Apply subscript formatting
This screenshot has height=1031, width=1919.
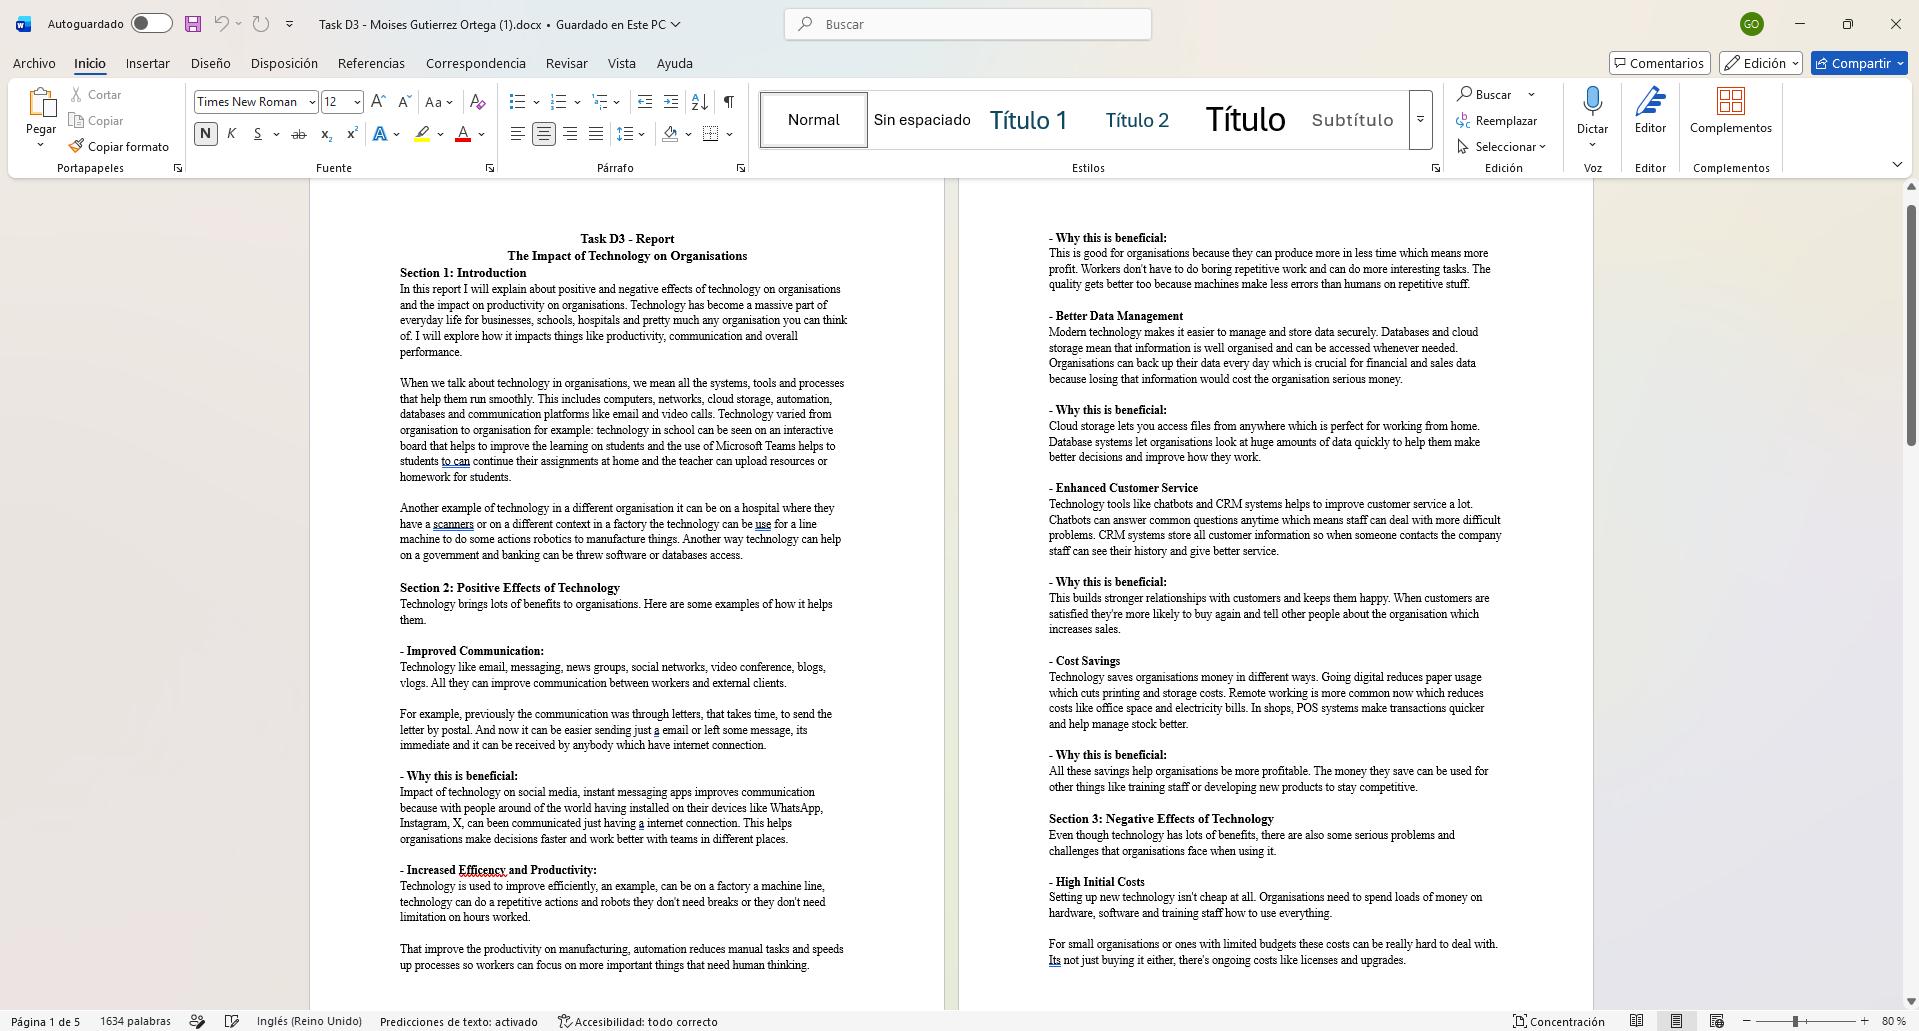326,134
